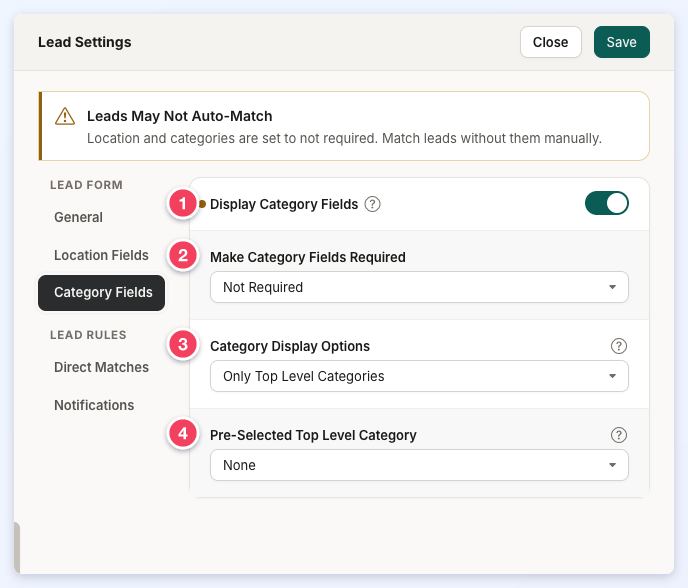Click the 'Category Display Options' label
The height and width of the screenshot is (588, 688).
[x=290, y=346]
